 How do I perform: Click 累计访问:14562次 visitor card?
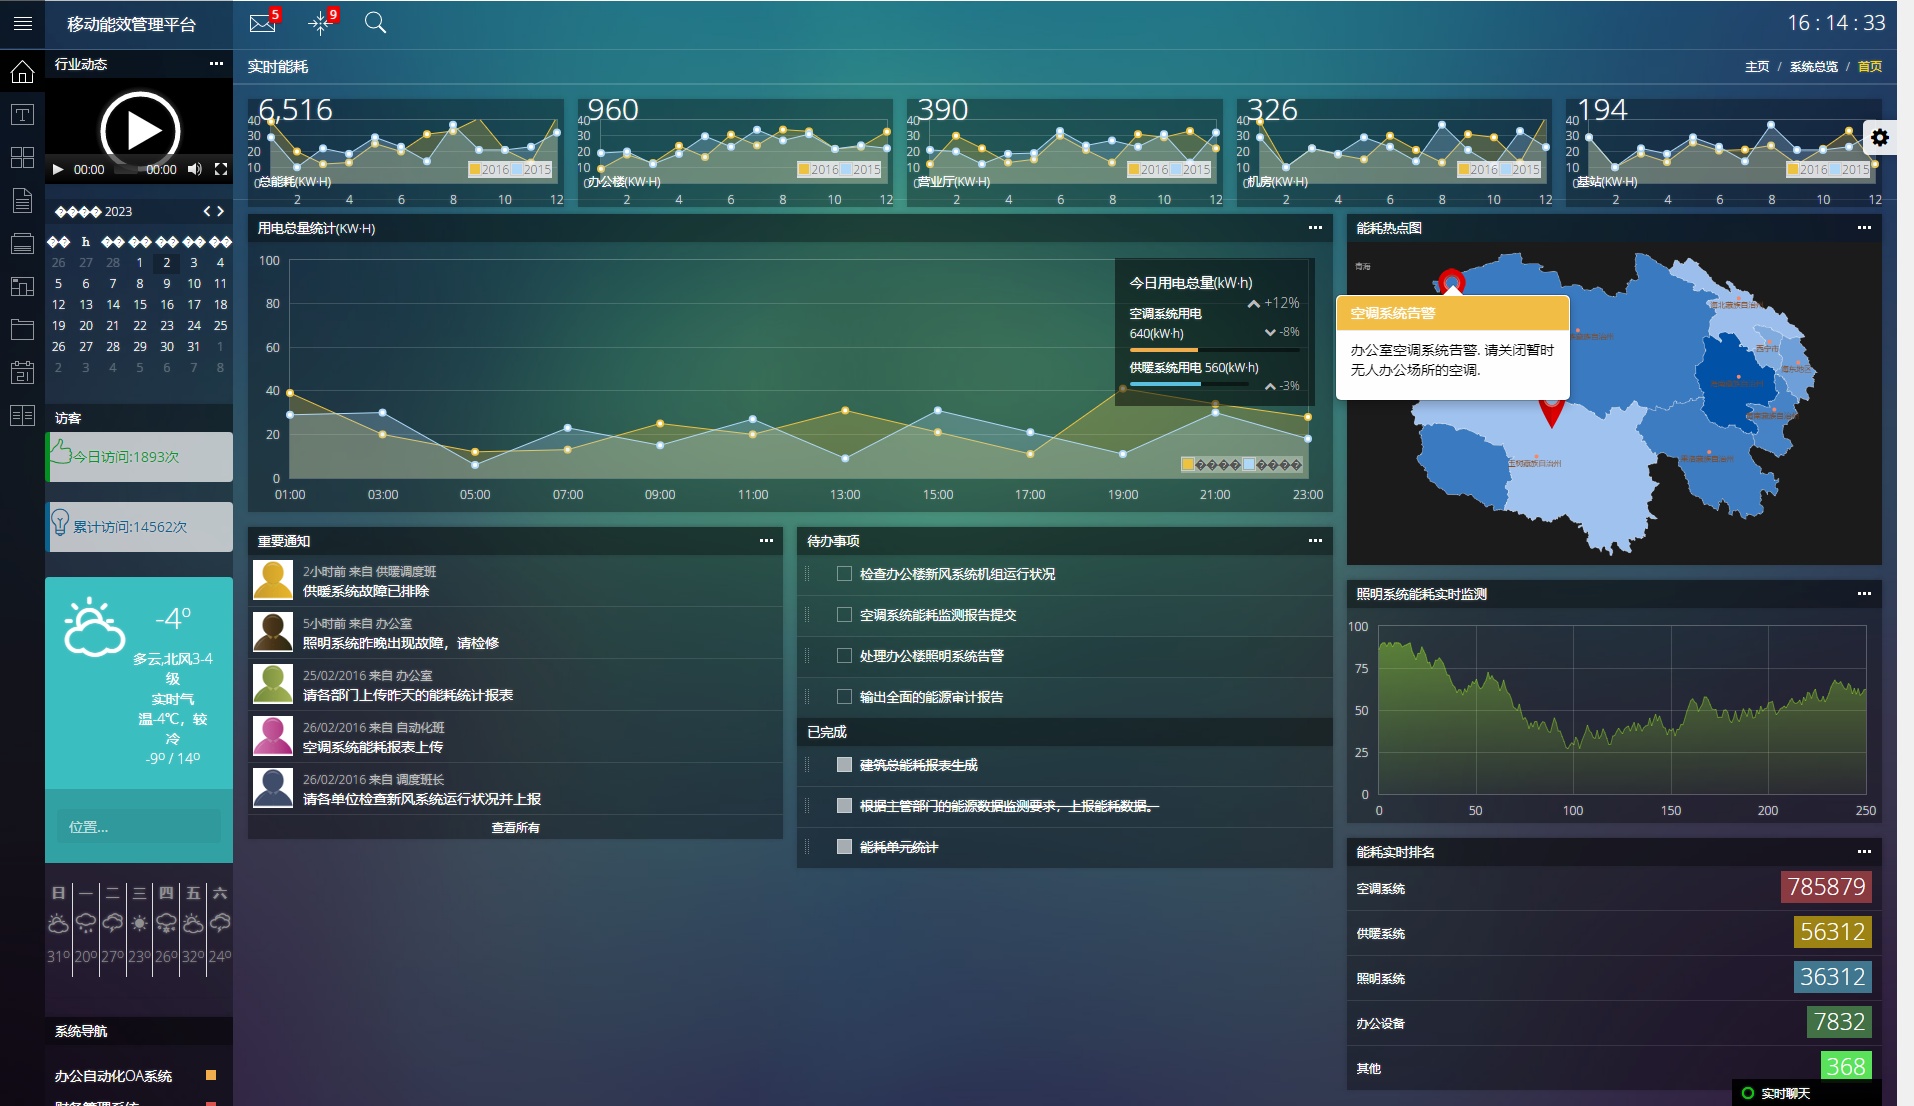click(139, 527)
